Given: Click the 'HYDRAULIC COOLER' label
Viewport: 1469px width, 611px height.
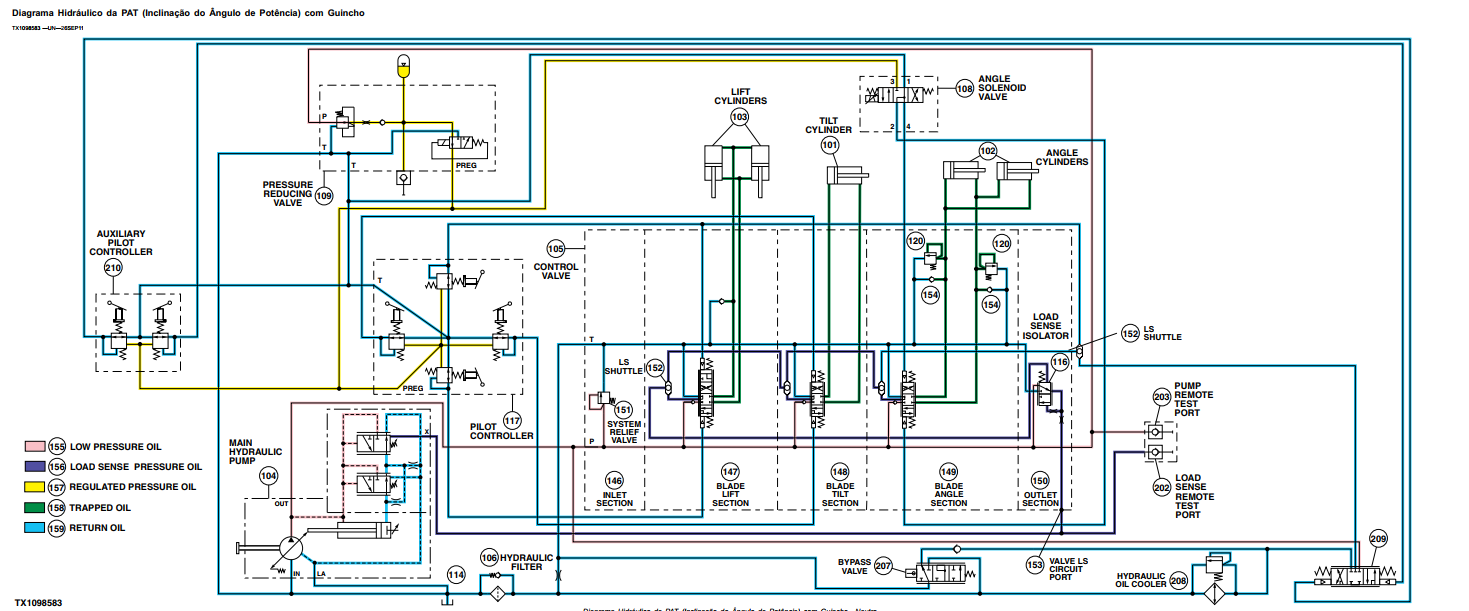Looking at the screenshot, I should point(1140,580).
